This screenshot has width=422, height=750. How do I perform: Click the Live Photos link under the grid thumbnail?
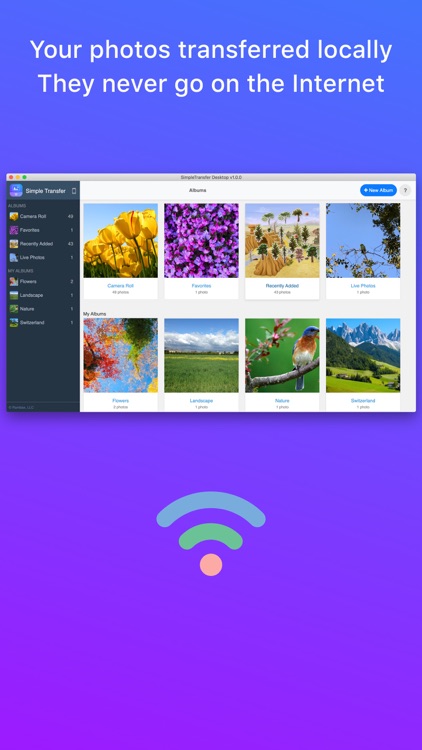click(363, 286)
